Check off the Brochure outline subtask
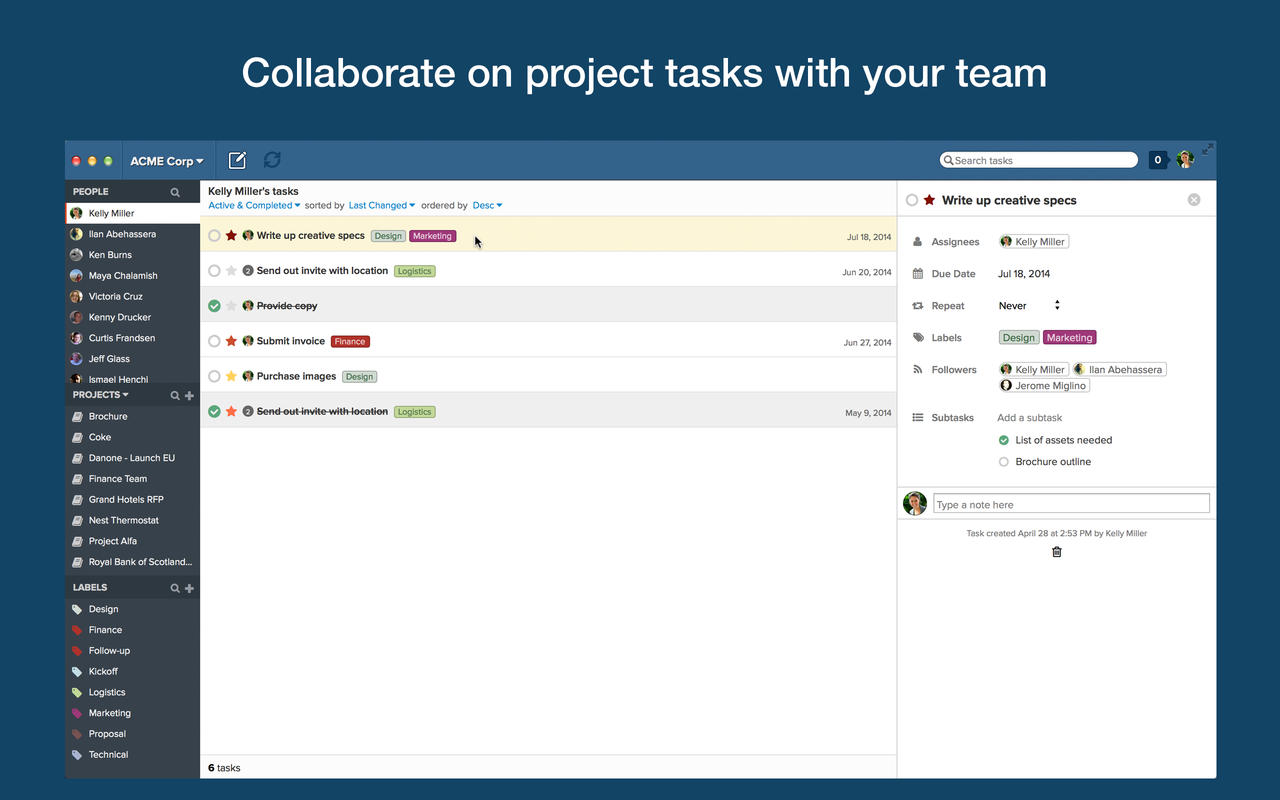This screenshot has width=1280, height=800. [1004, 462]
